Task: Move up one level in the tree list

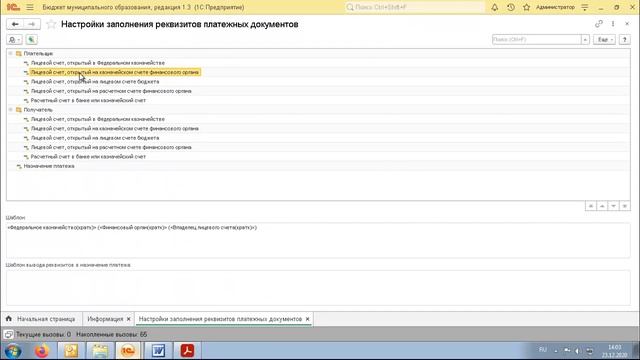Action: (x=602, y=206)
